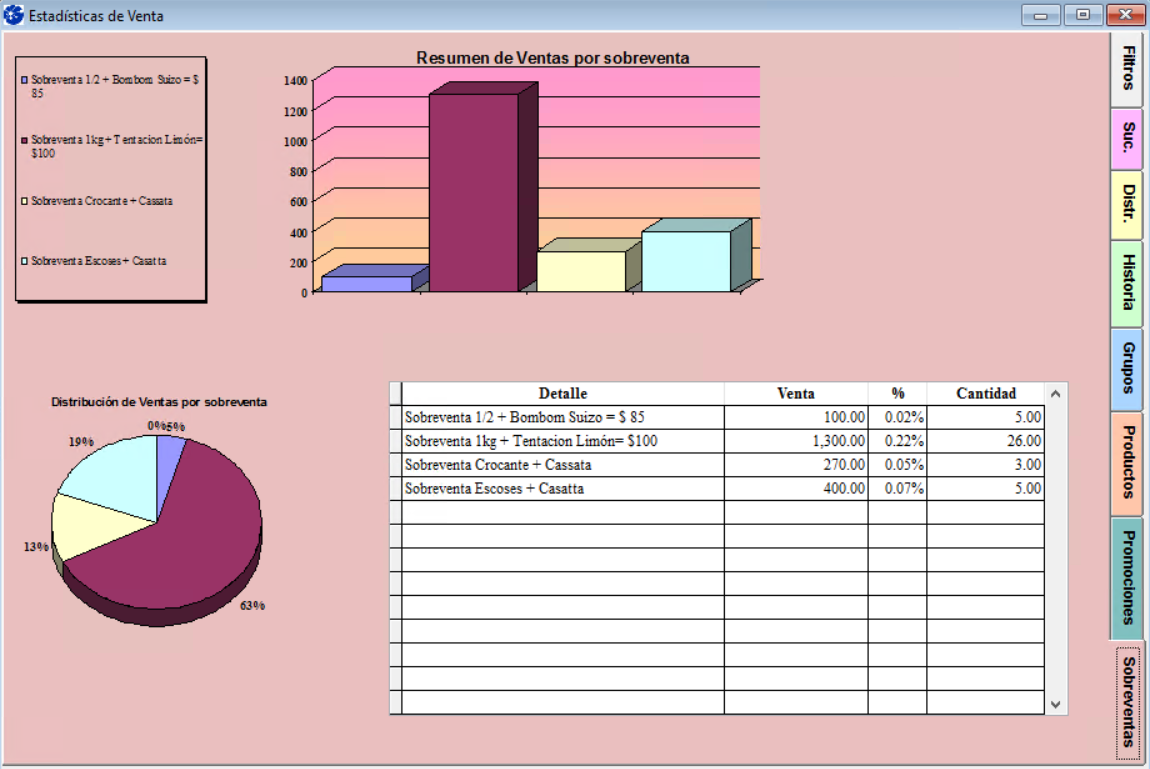The height and width of the screenshot is (769, 1150).
Task: Click the light cyan bar in chart
Action: point(686,262)
